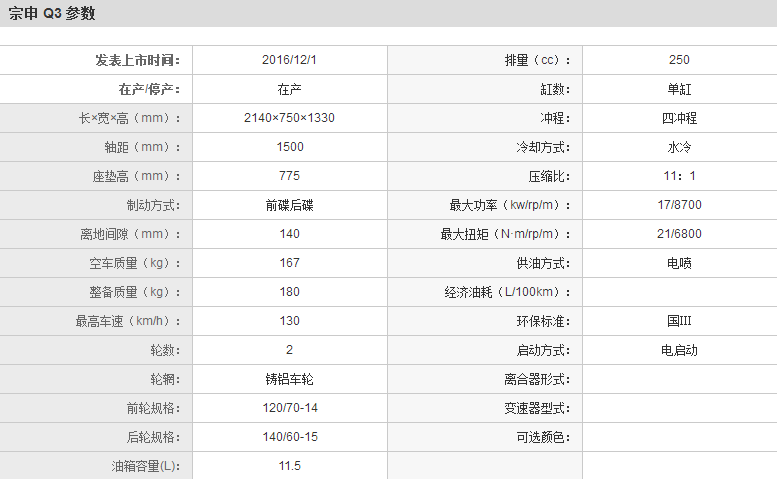Viewport: 777px width, 479px height.
Task: Select the 国III emission standard value
Action: (x=679, y=321)
